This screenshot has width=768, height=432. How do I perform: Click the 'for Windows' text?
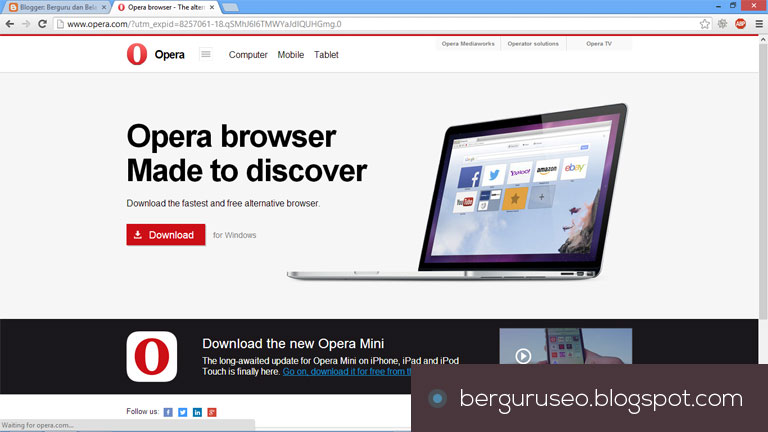click(235, 235)
